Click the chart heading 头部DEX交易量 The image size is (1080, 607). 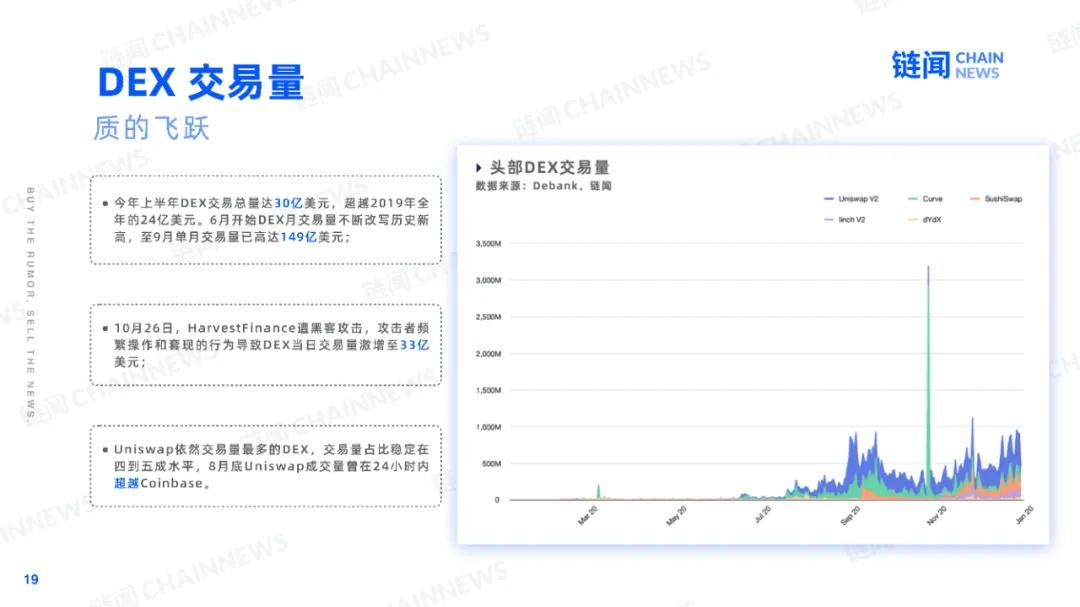coord(550,167)
